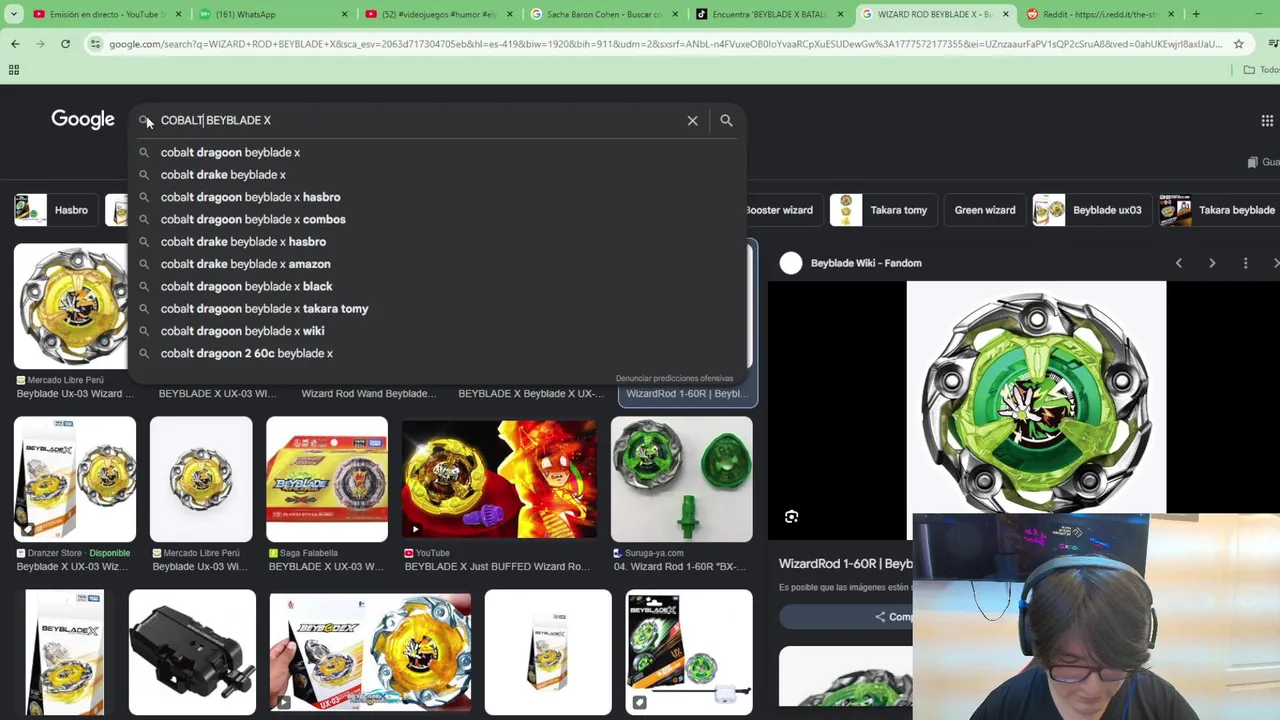Show next image in preview panel
1280x720 pixels.
click(1212, 263)
